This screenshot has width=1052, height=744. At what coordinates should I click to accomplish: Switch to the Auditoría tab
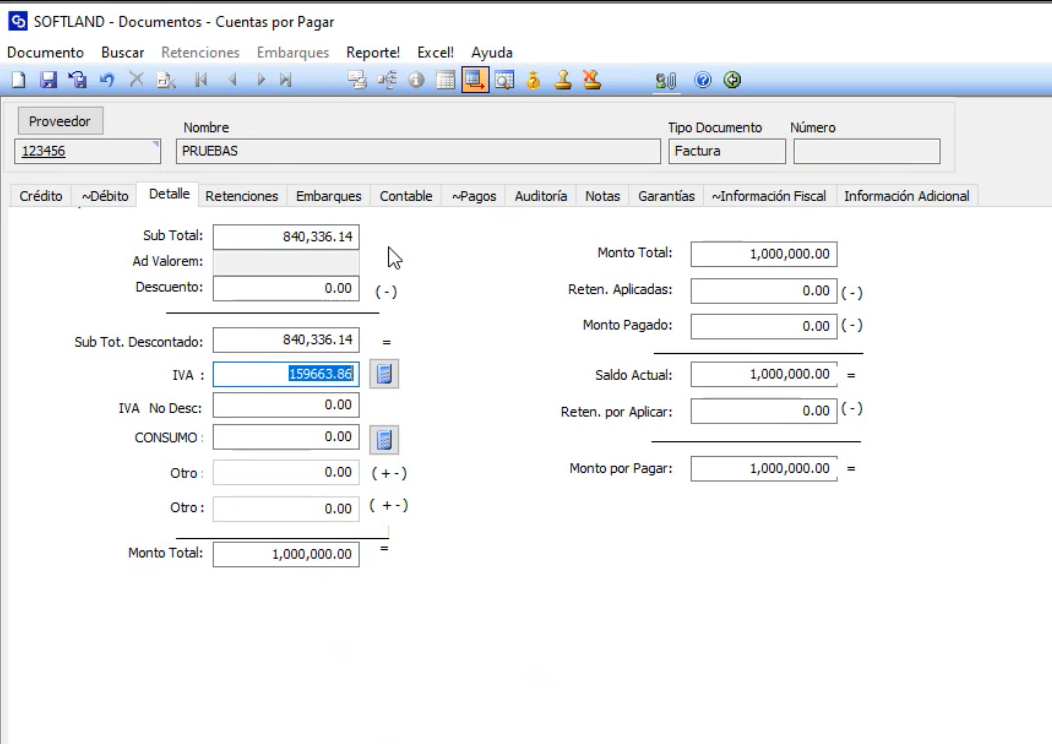[x=541, y=196]
